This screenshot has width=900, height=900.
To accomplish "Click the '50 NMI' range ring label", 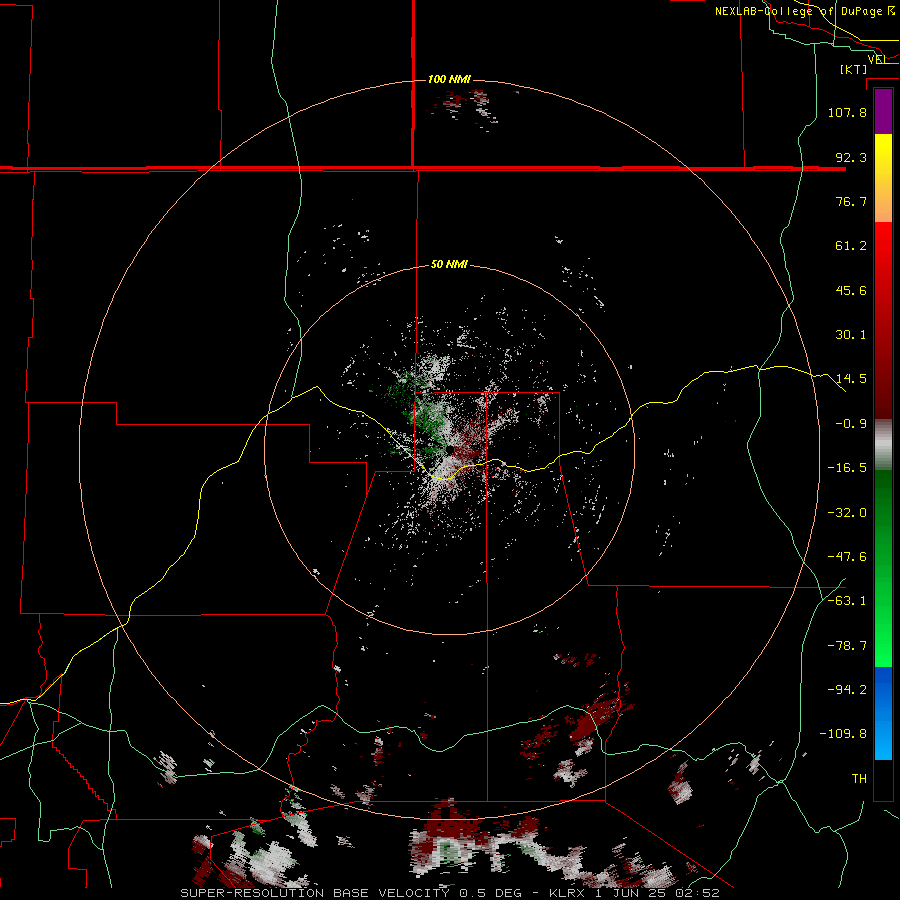I will tap(449, 264).
